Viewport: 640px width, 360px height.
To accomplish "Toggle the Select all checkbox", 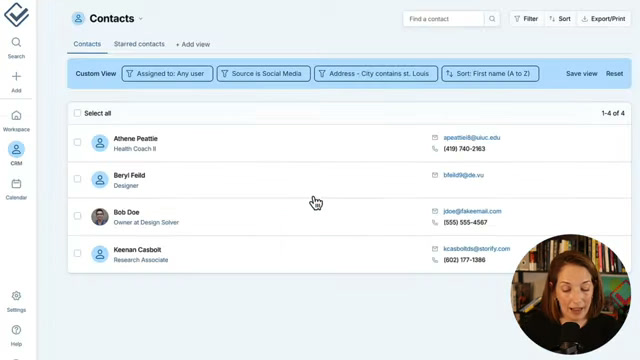I will (x=77, y=113).
